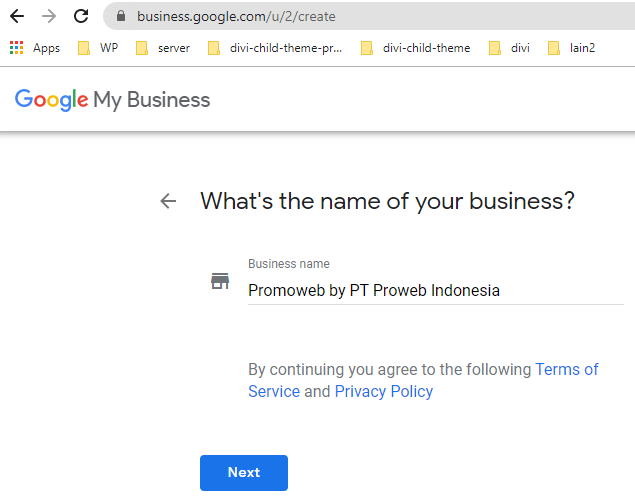The image size is (635, 500).
Task: Click the storefront icon beside Business name
Action: [x=220, y=281]
